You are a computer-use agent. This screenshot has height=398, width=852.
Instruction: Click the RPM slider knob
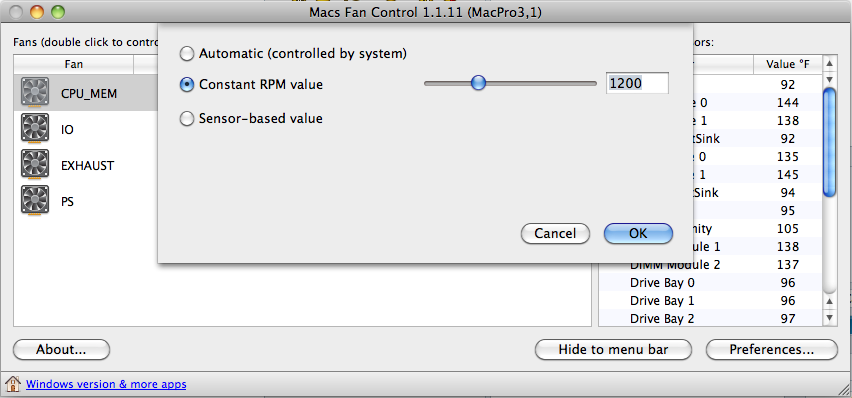tap(478, 83)
